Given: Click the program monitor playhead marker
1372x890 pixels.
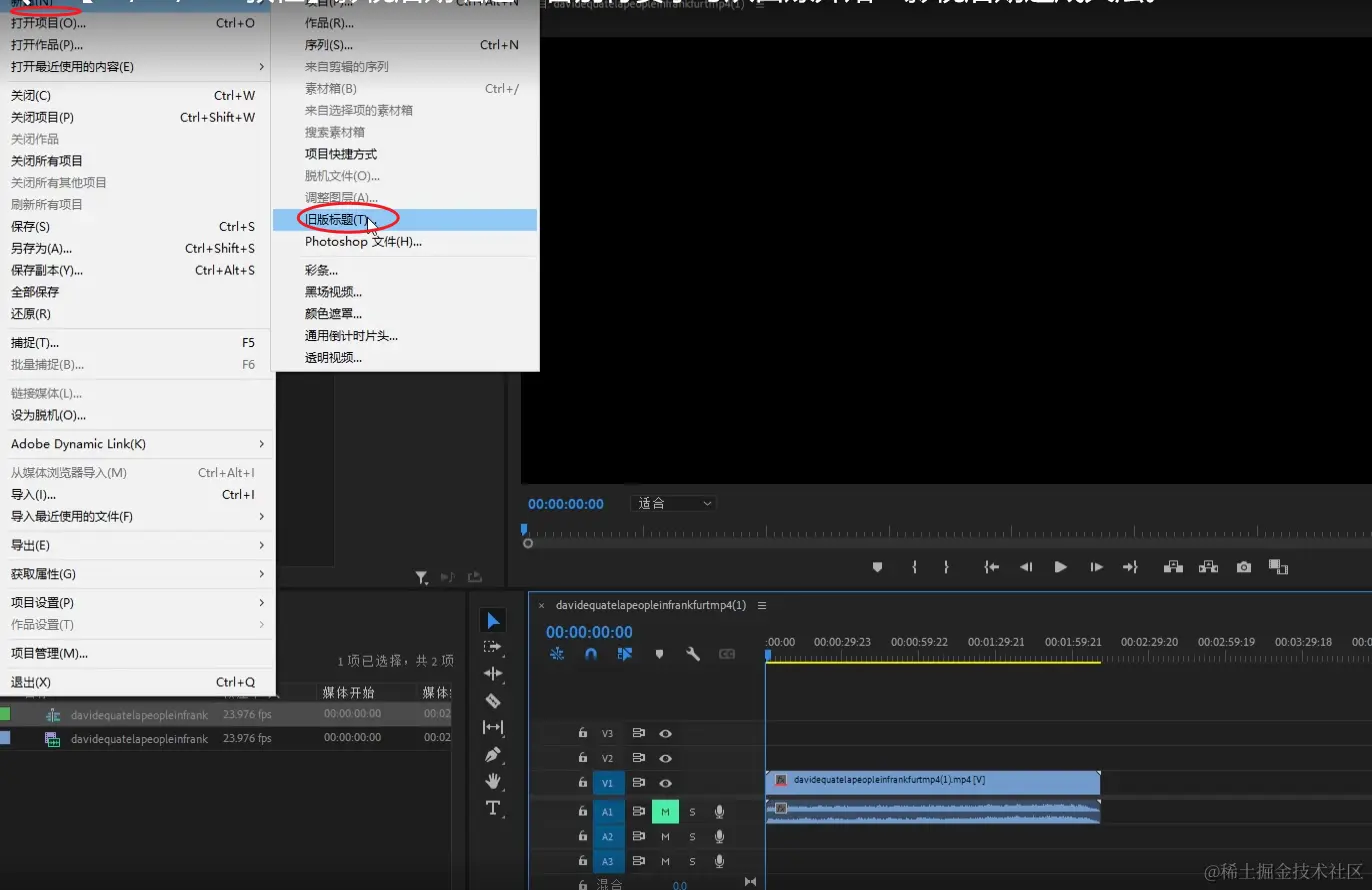Looking at the screenshot, I should 524,530.
